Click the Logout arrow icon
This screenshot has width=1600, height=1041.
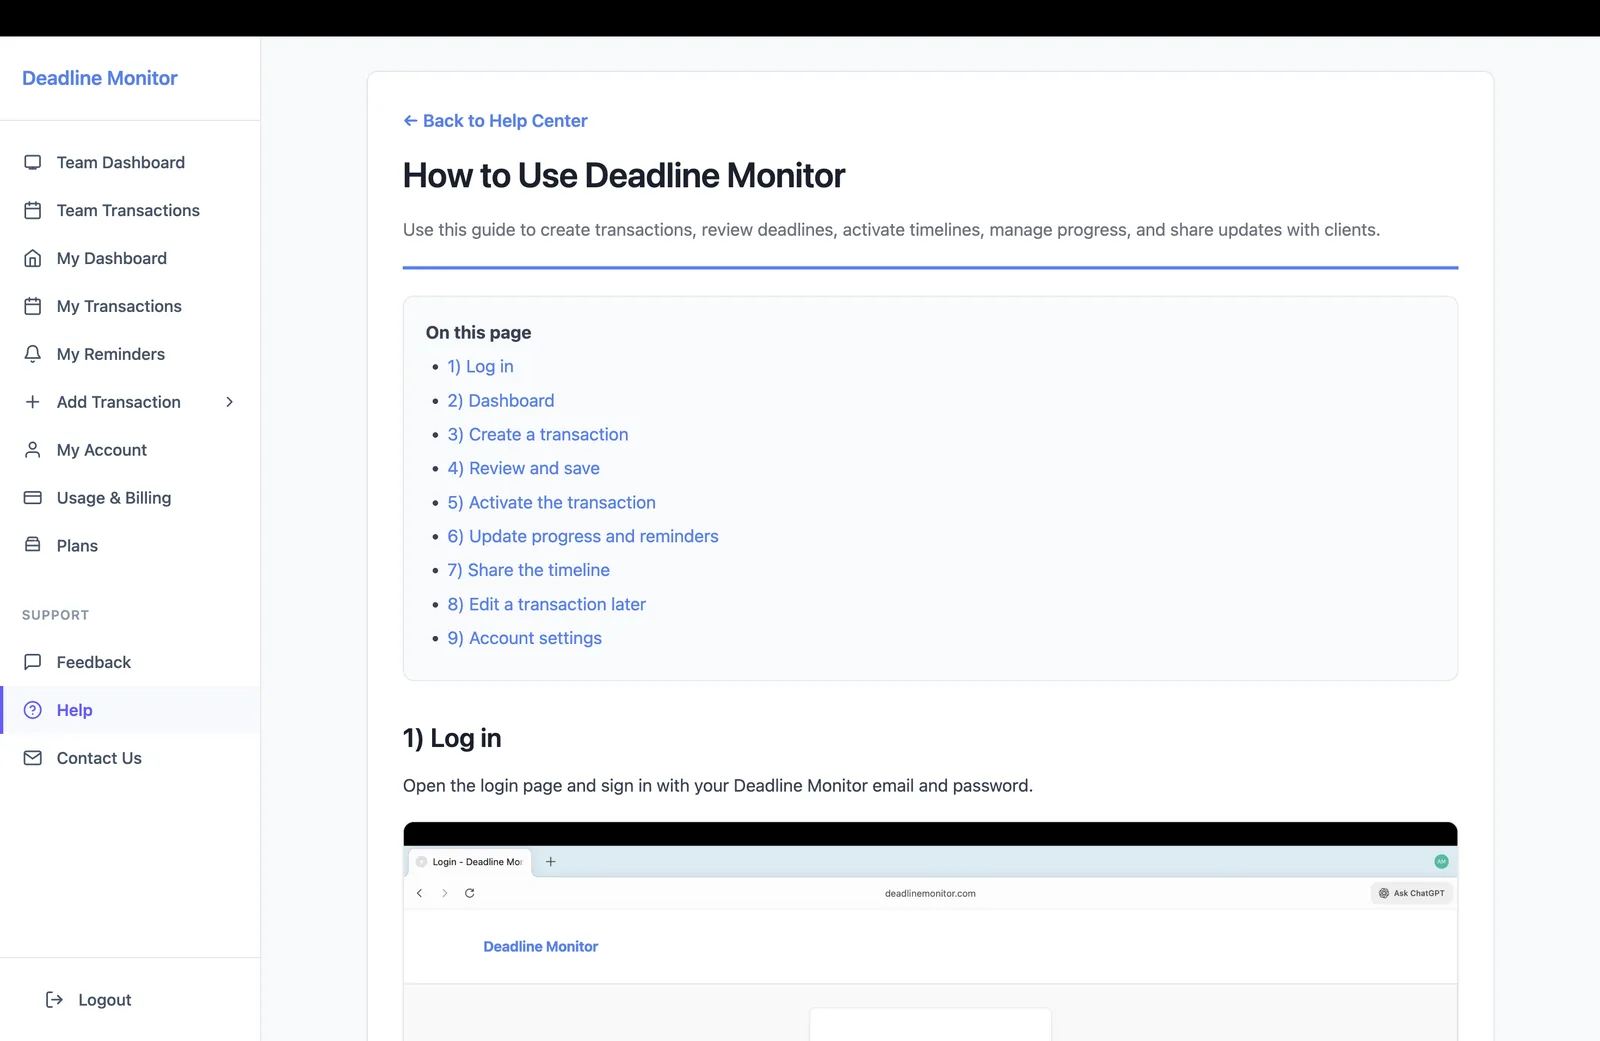(55, 1000)
